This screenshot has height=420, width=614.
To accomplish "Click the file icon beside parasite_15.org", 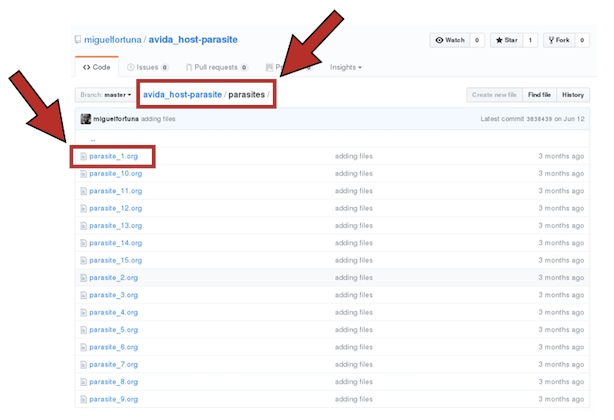I will 83,260.
